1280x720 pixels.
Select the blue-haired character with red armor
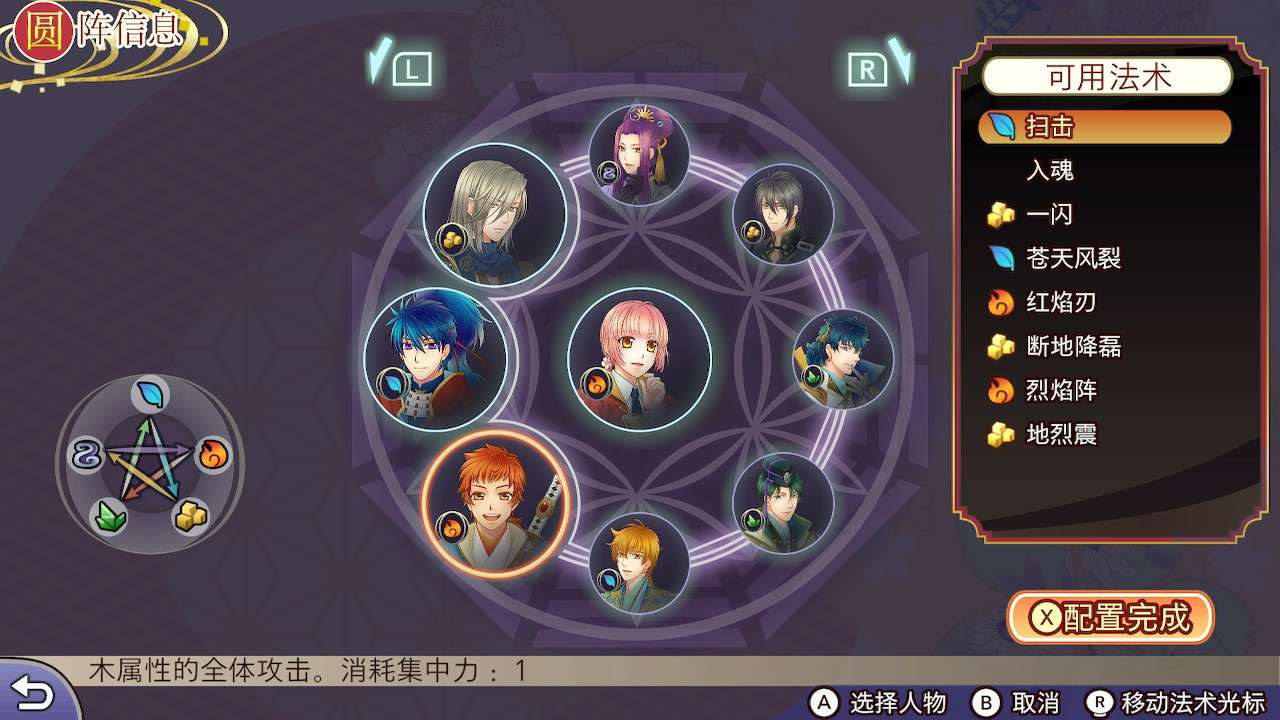point(436,360)
